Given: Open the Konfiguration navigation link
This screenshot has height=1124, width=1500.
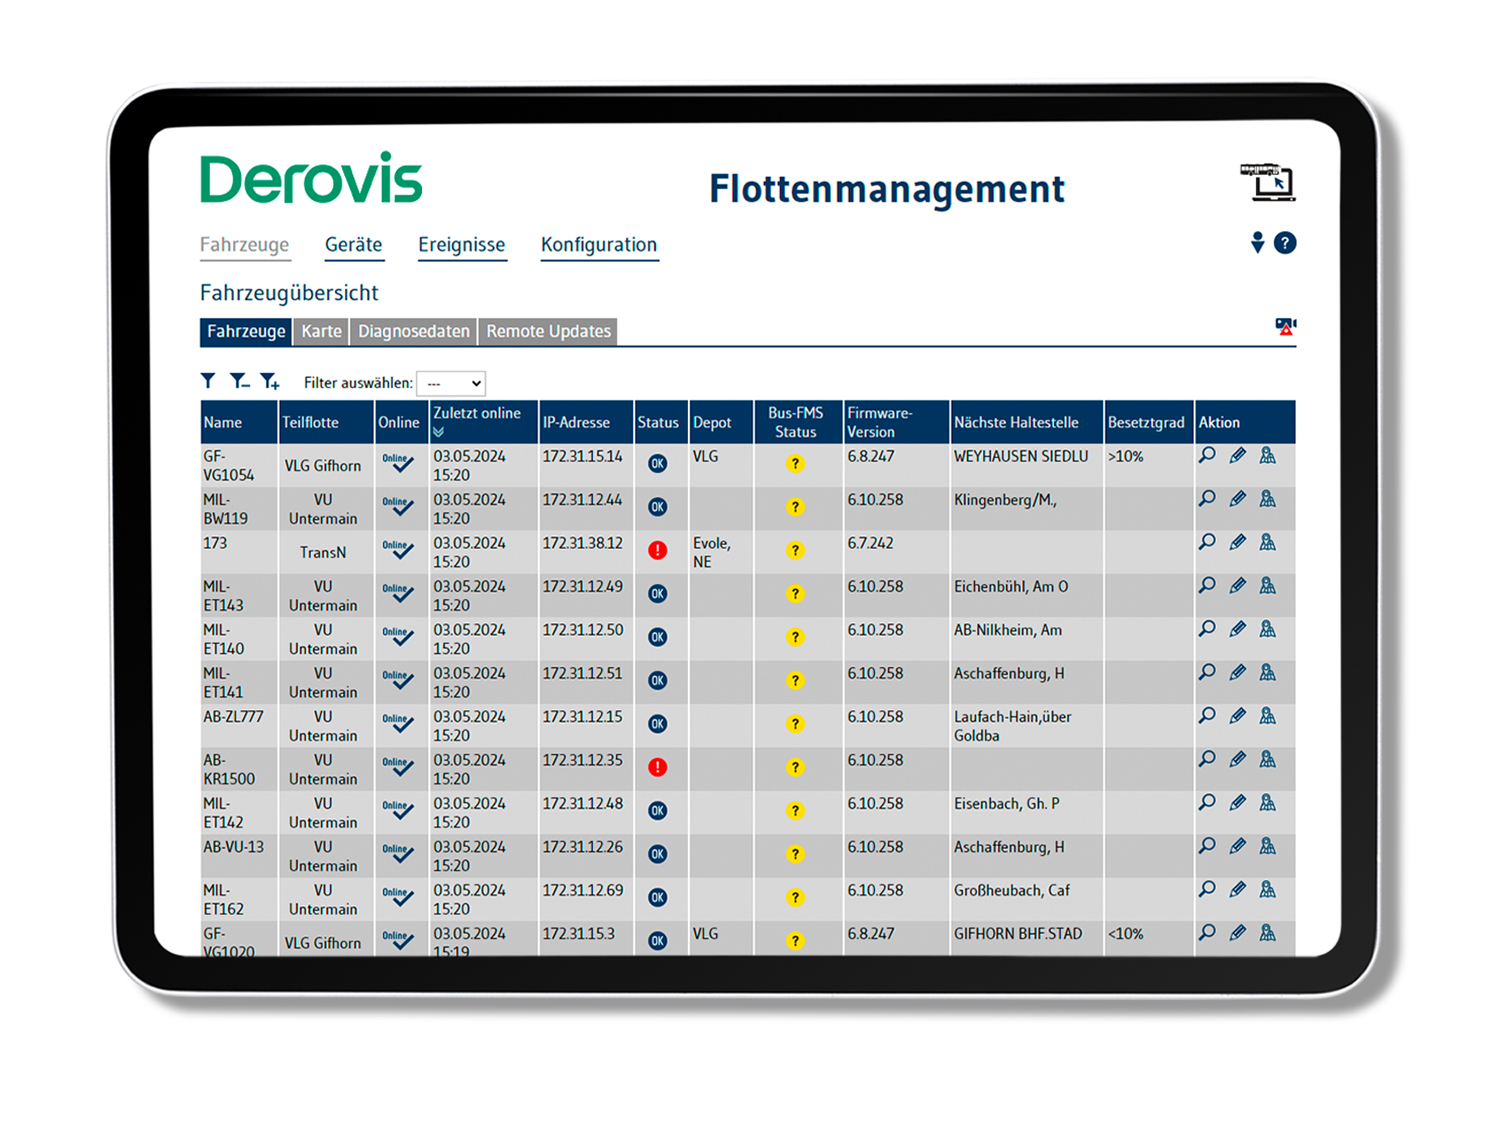Looking at the screenshot, I should pyautogui.click(x=599, y=245).
